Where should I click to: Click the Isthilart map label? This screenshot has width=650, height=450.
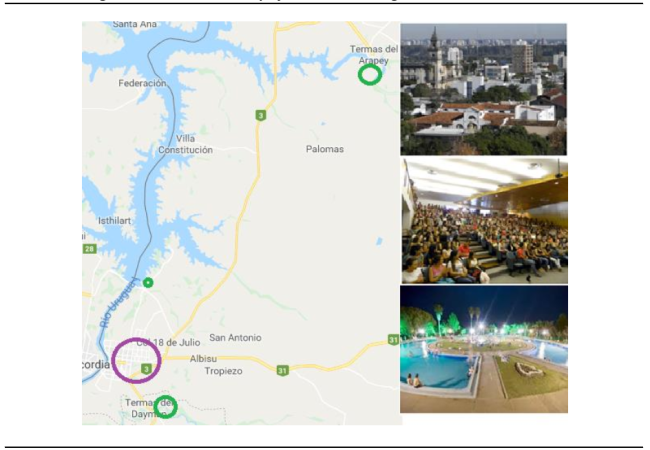point(114,221)
